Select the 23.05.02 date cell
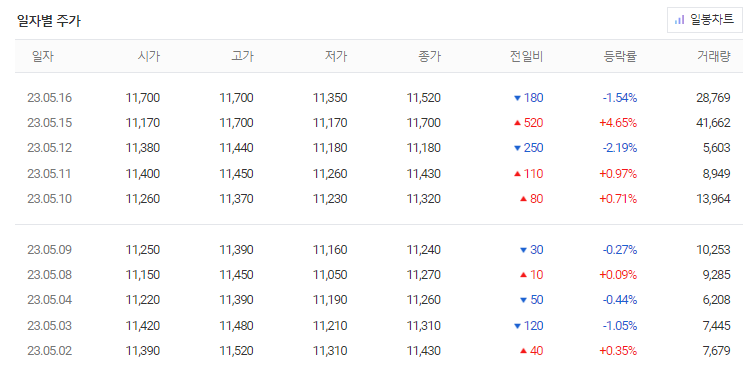Image resolution: width=754 pixels, height=374 pixels. (x=50, y=351)
